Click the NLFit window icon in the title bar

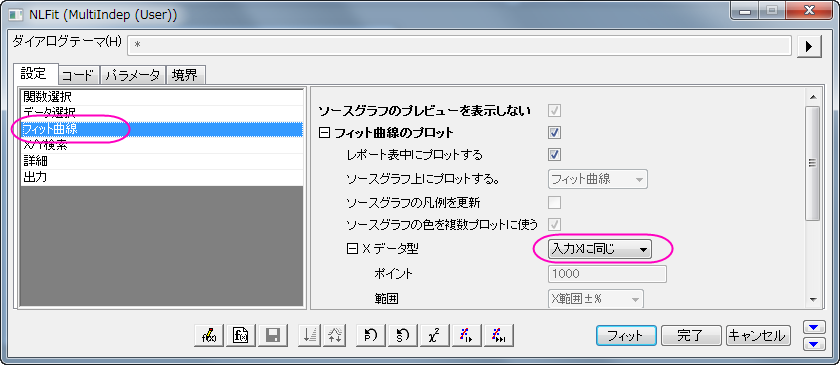pyautogui.click(x=16, y=14)
